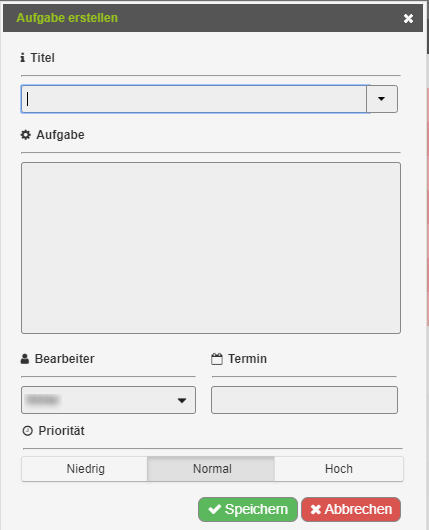Image resolution: width=429 pixels, height=530 pixels.
Task: Focus the Titel text input field
Action: pyautogui.click(x=194, y=99)
